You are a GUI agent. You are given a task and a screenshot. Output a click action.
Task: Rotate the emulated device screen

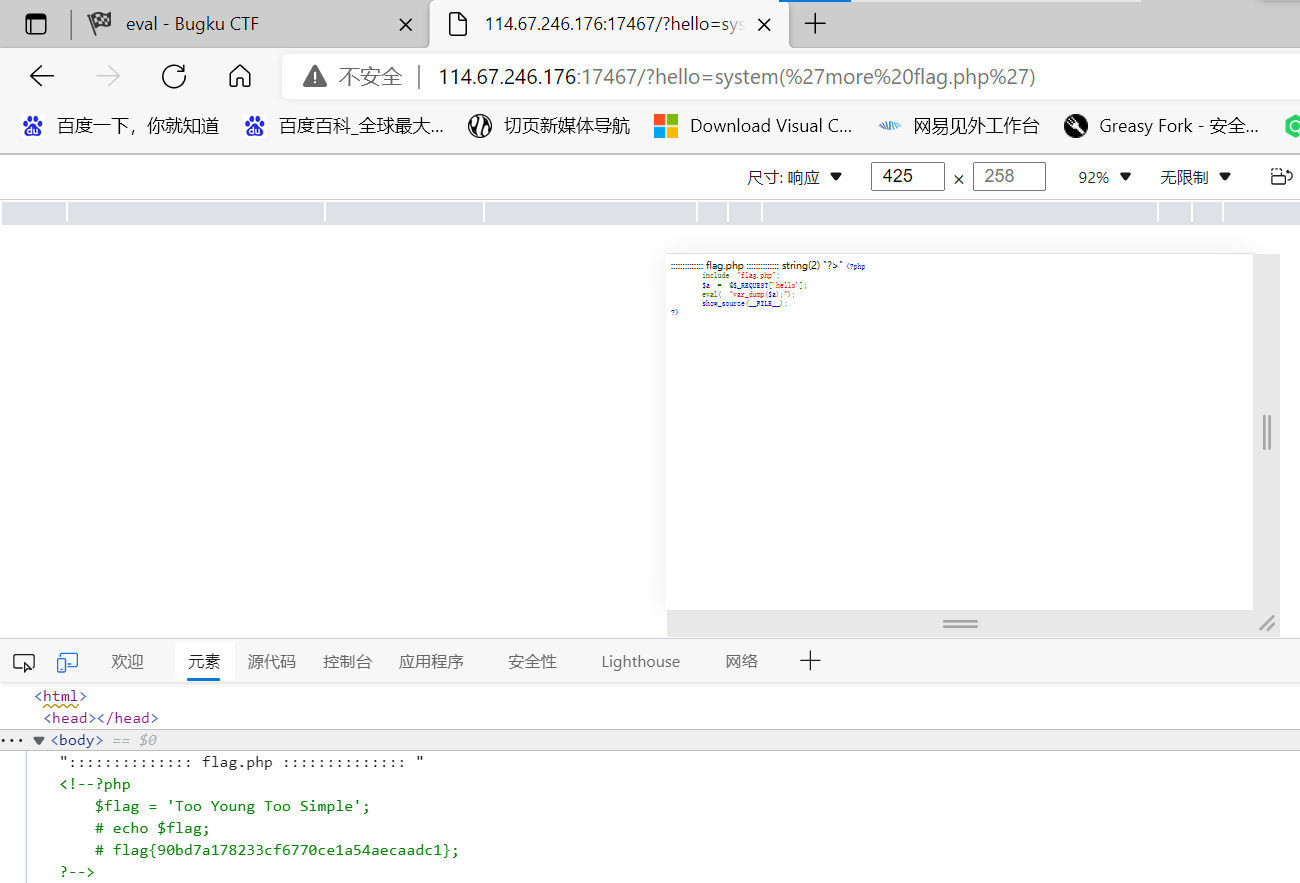(x=1281, y=177)
